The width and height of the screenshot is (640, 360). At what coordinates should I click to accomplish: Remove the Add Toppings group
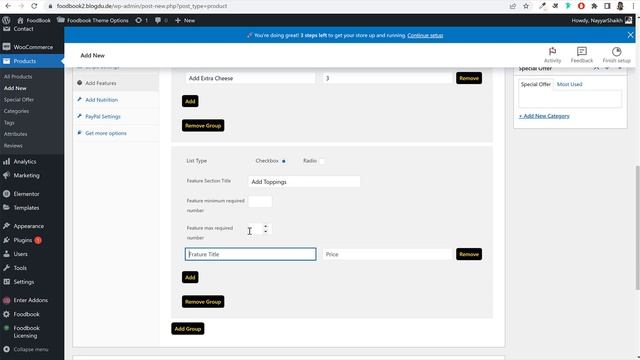(x=203, y=302)
